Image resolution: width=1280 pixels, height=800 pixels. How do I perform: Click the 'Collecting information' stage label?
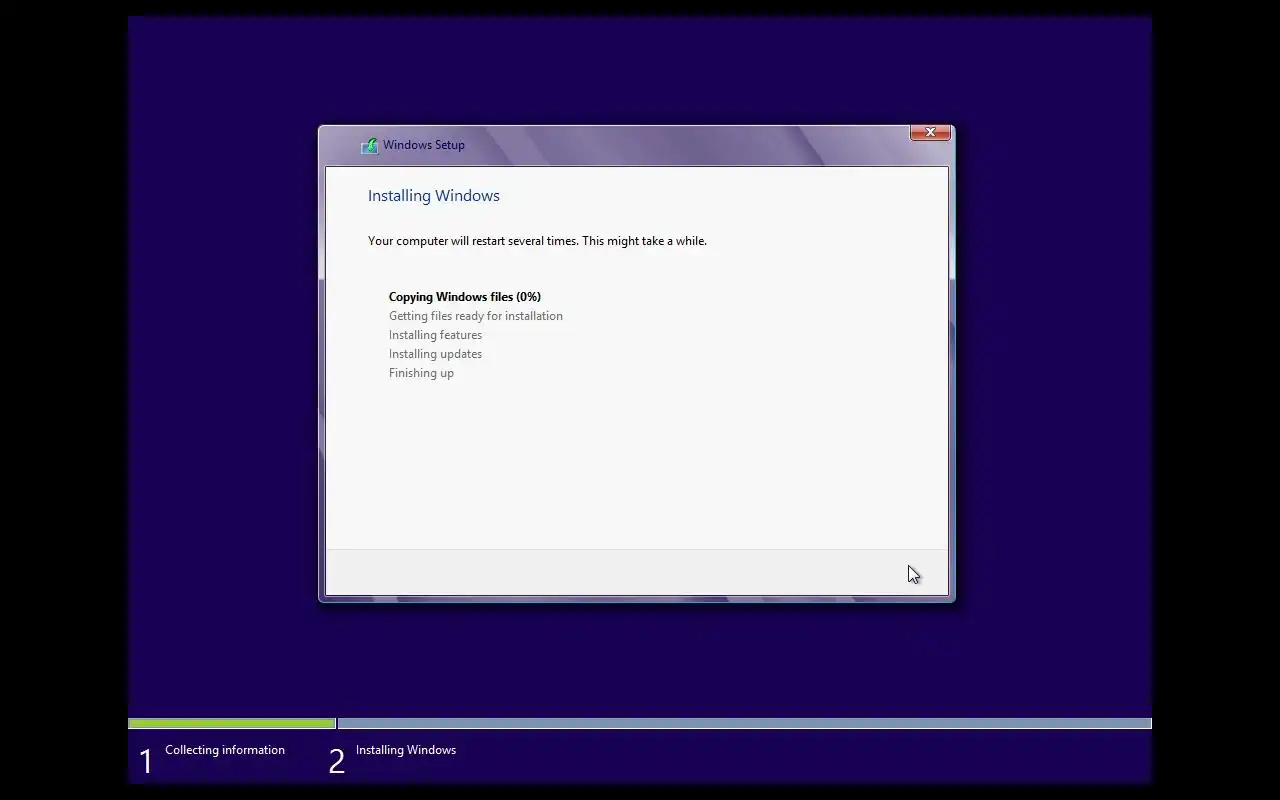(x=225, y=750)
